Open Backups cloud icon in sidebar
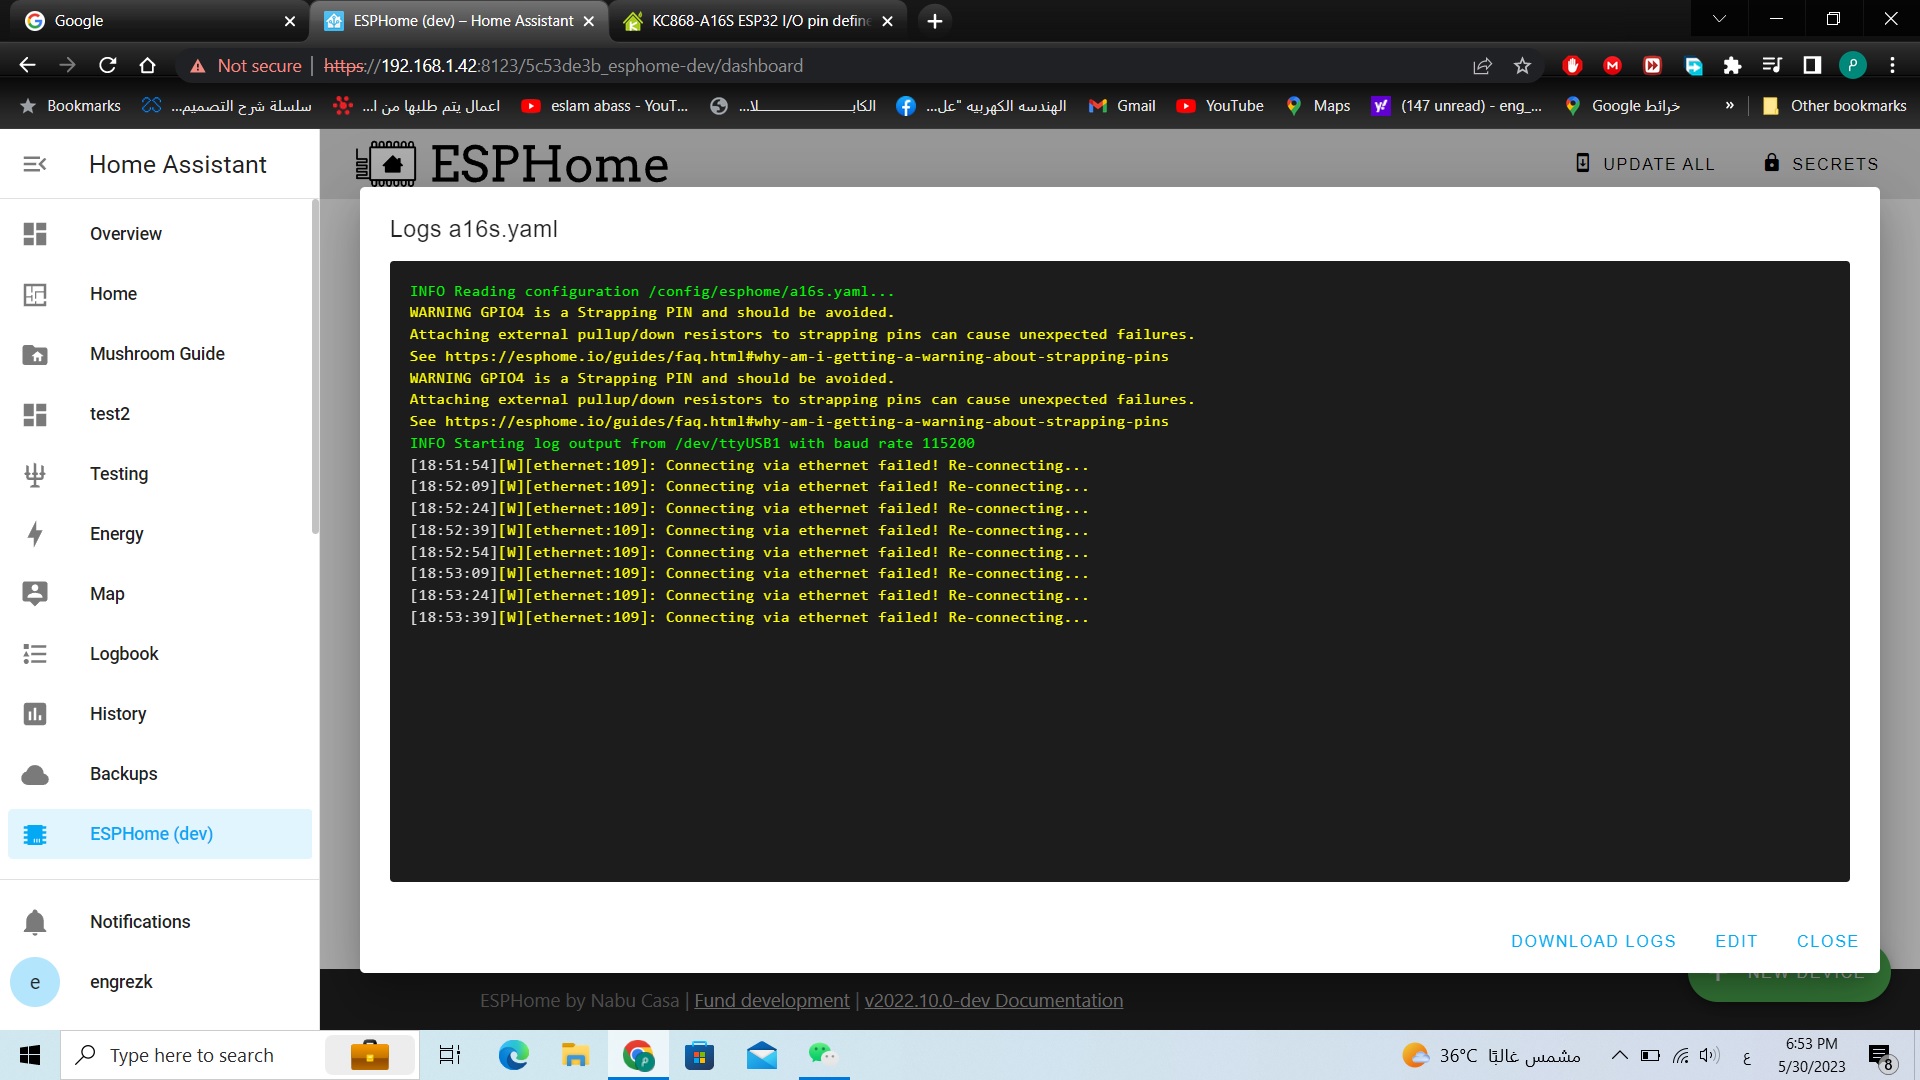 point(35,774)
